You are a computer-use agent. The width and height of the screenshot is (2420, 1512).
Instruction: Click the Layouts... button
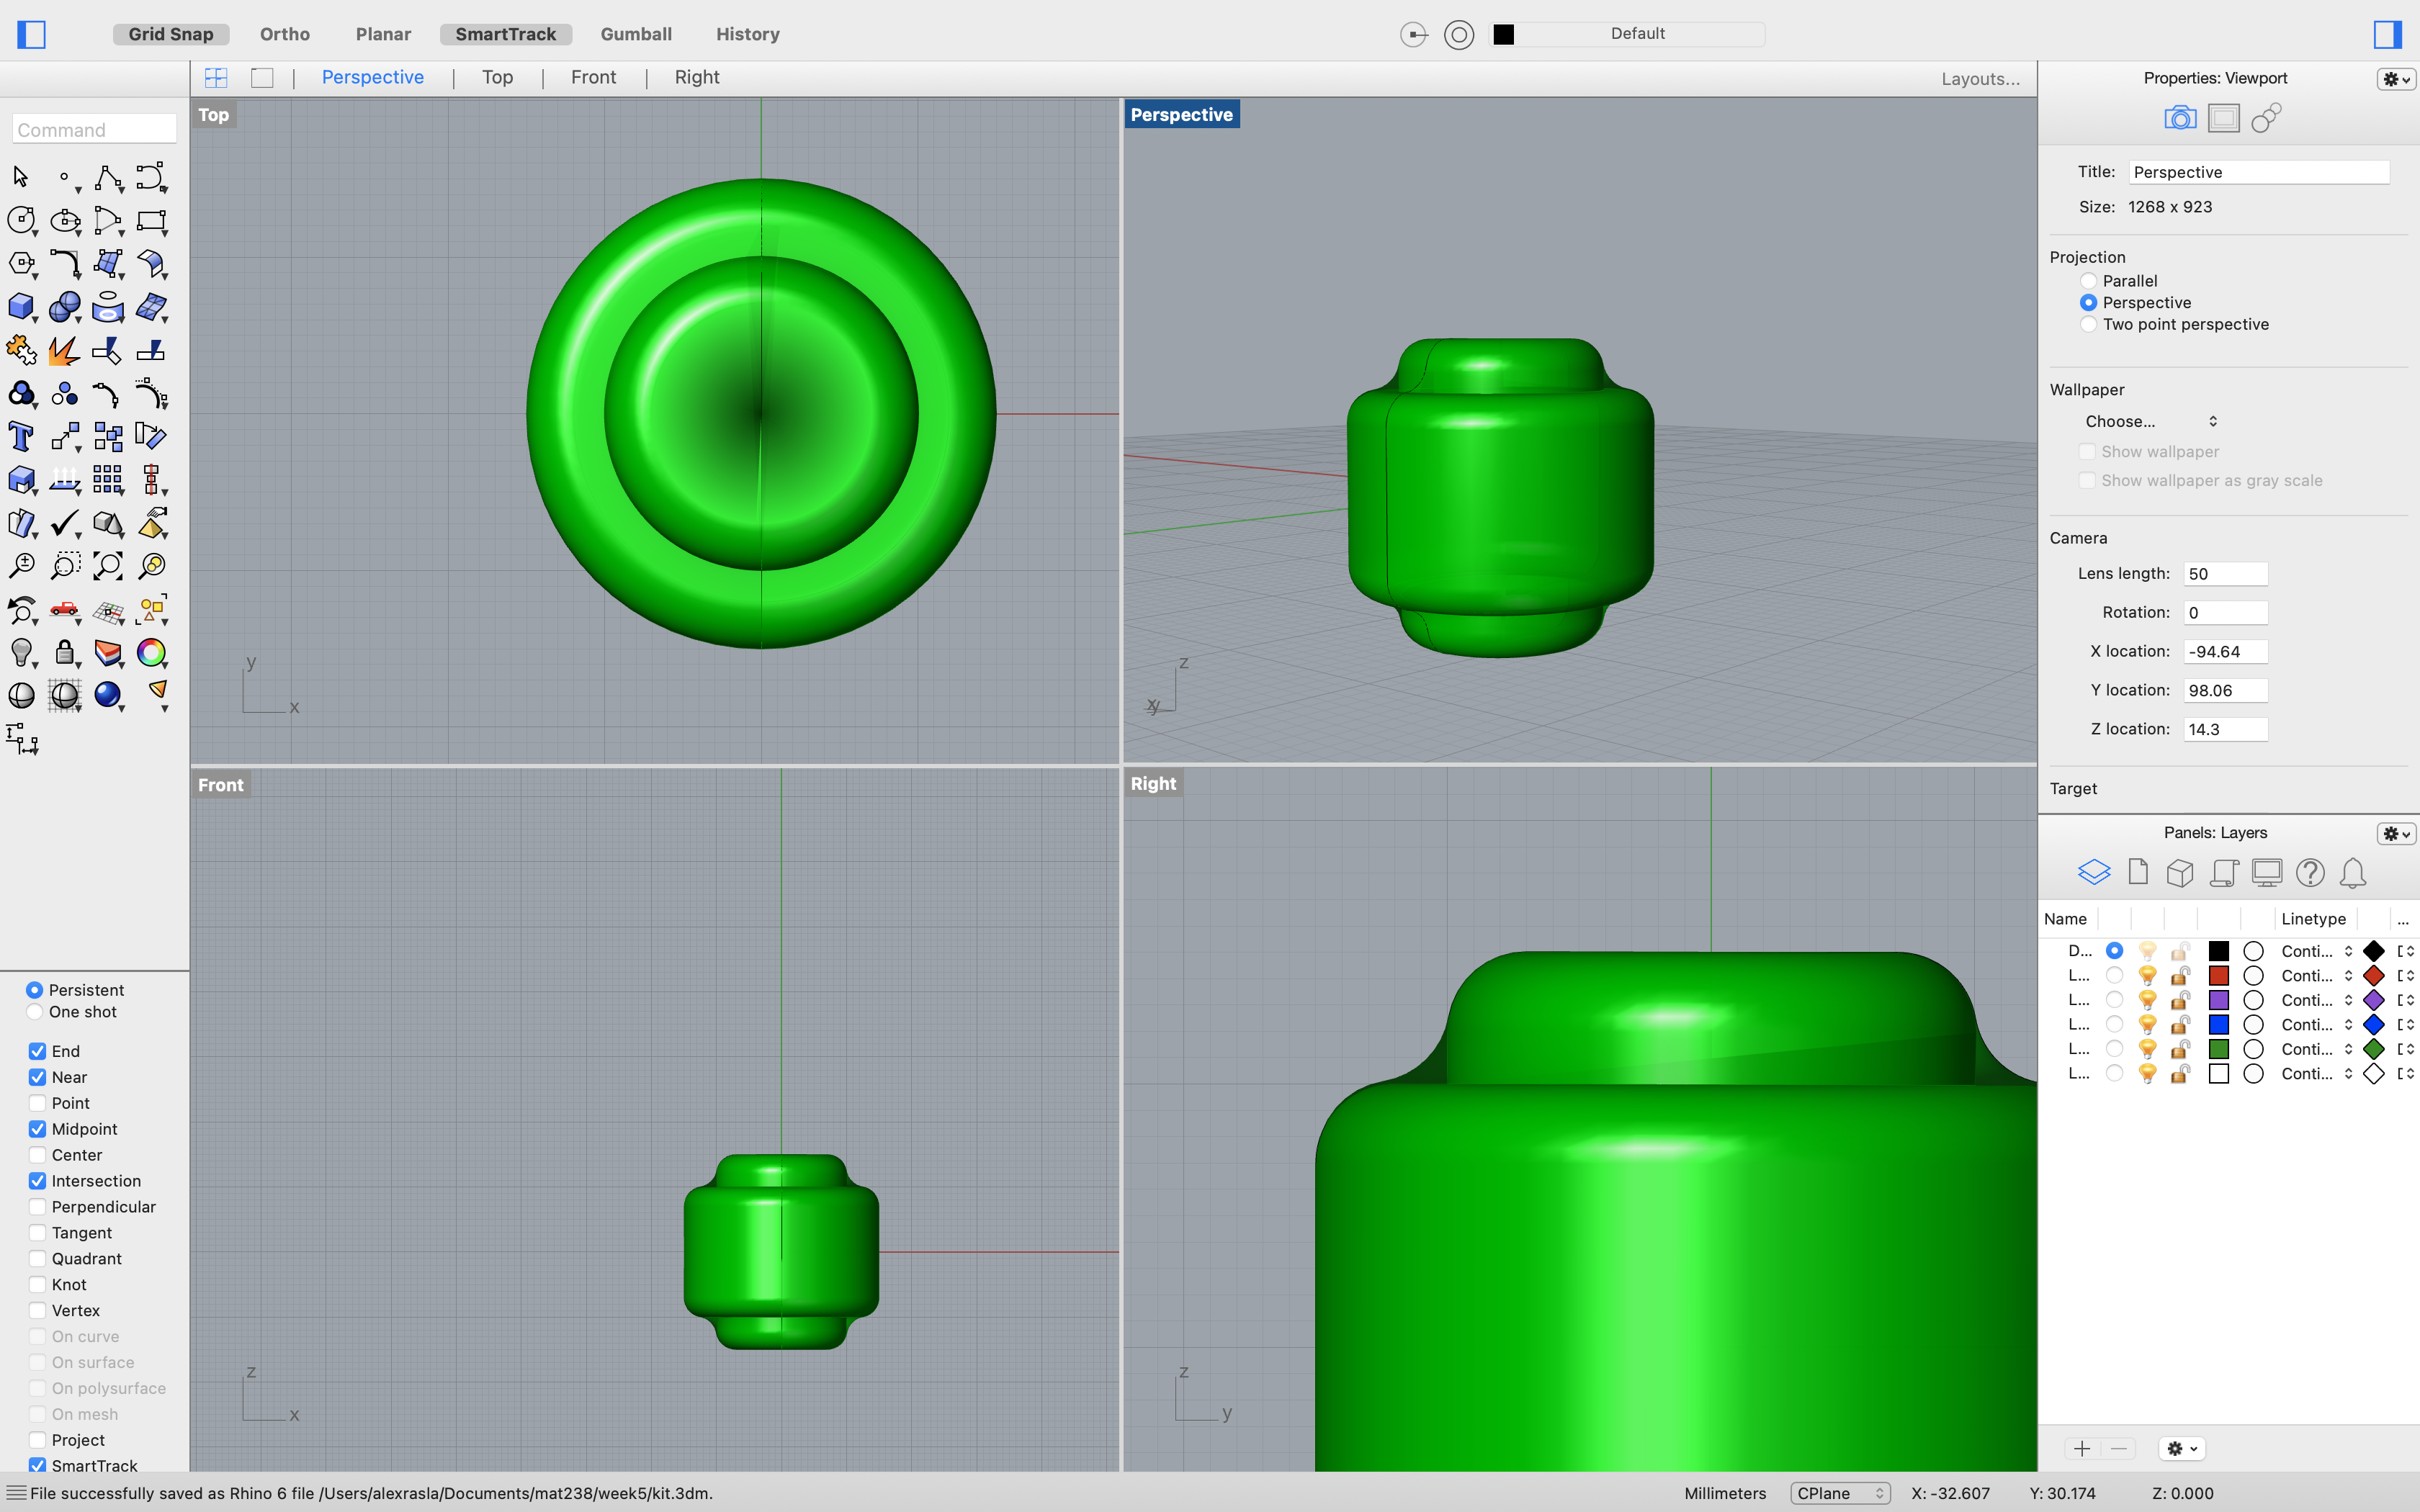1979,79
